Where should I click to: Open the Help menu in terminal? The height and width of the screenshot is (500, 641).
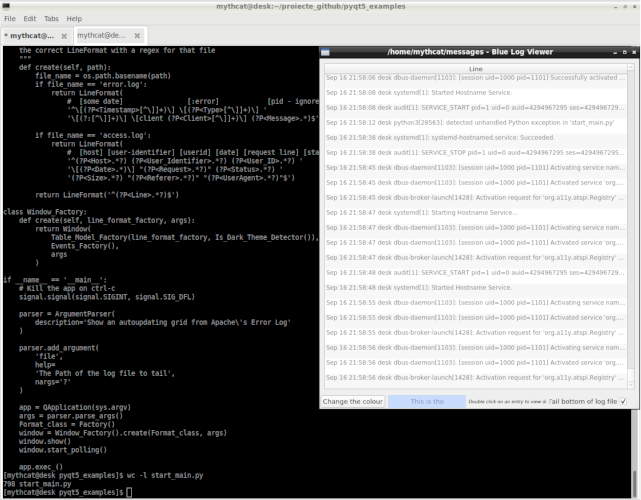[x=74, y=19]
